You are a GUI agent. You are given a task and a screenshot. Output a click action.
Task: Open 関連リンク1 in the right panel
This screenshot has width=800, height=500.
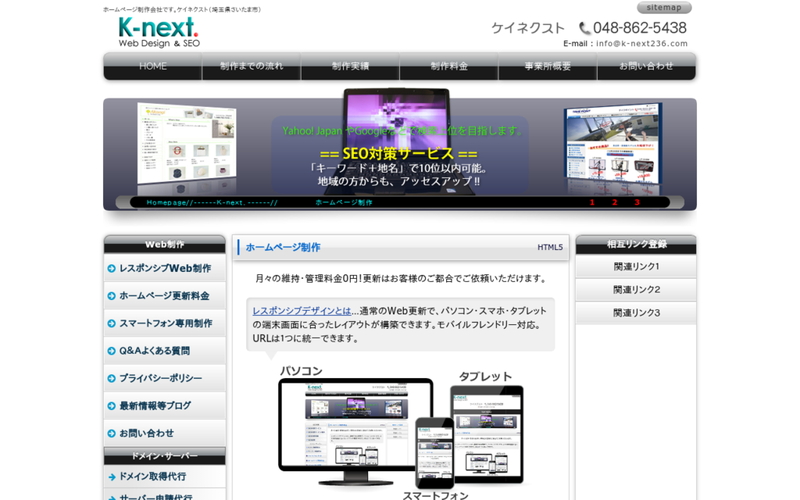(636, 267)
